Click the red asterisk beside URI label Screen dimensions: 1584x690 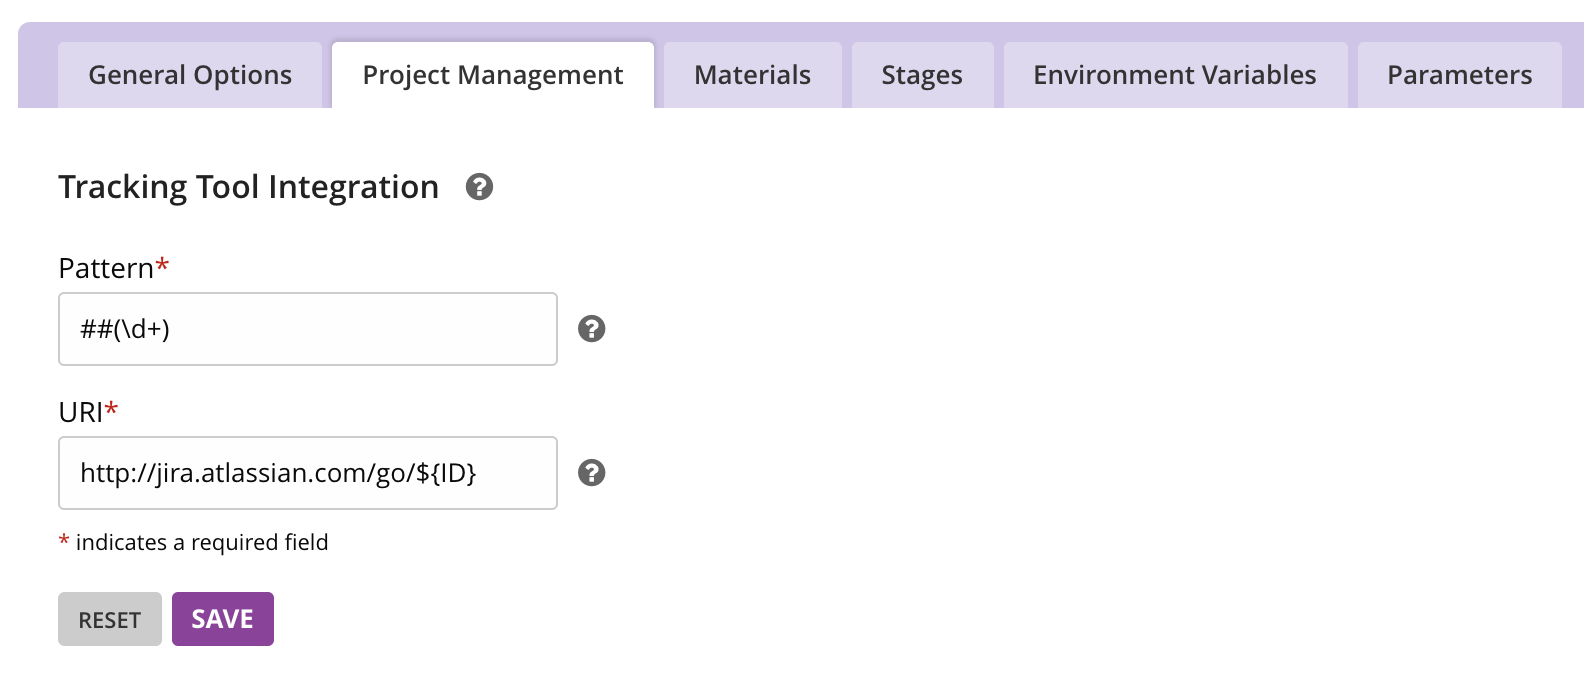click(x=112, y=409)
